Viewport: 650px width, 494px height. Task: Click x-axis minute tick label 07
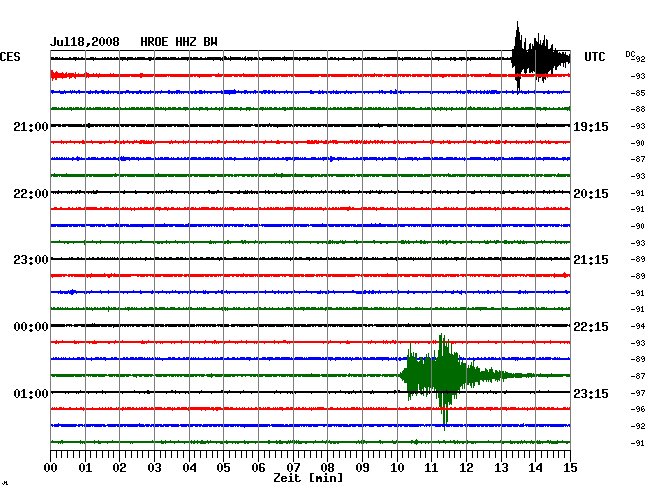click(x=293, y=468)
